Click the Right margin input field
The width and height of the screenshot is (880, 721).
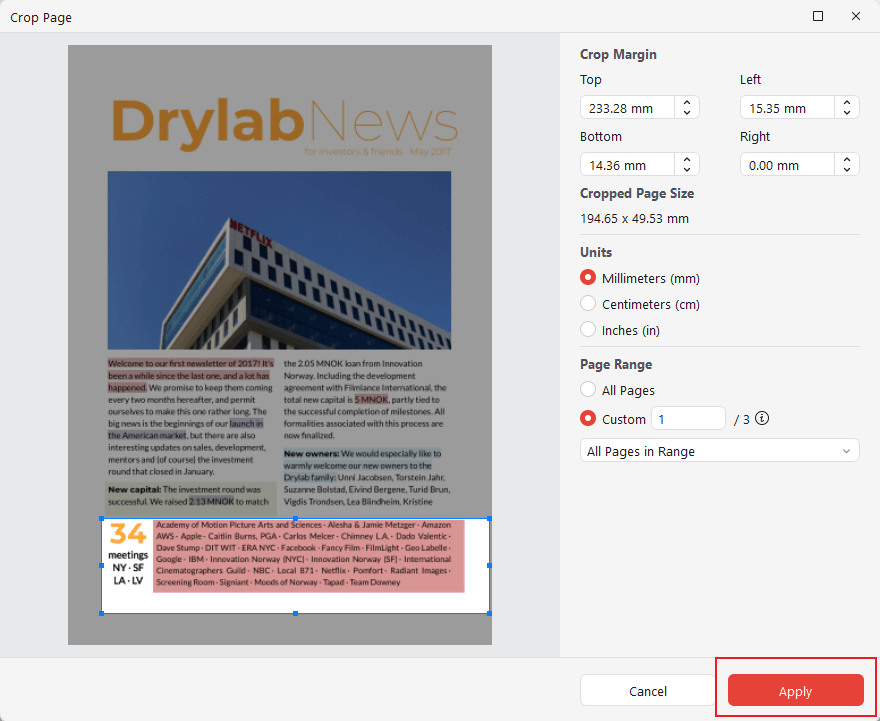pos(787,165)
